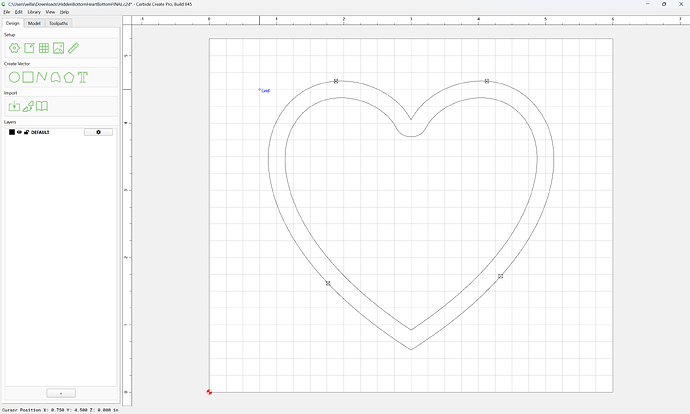
Task: Toggle the lock on DEFAULT layer
Action: [26, 132]
